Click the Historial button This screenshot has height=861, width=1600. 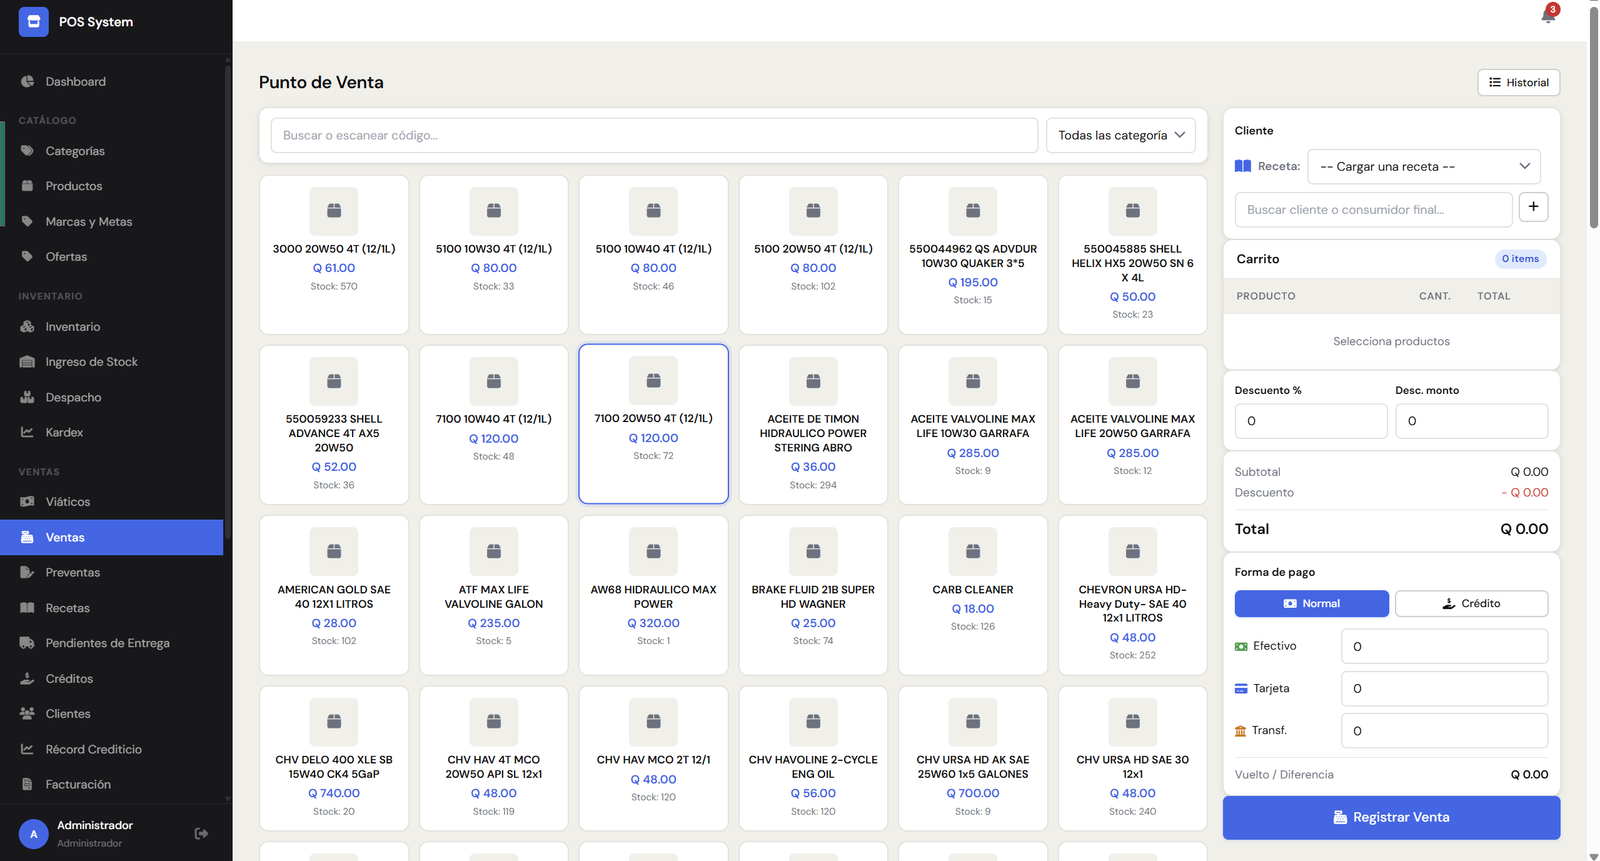[x=1518, y=83]
